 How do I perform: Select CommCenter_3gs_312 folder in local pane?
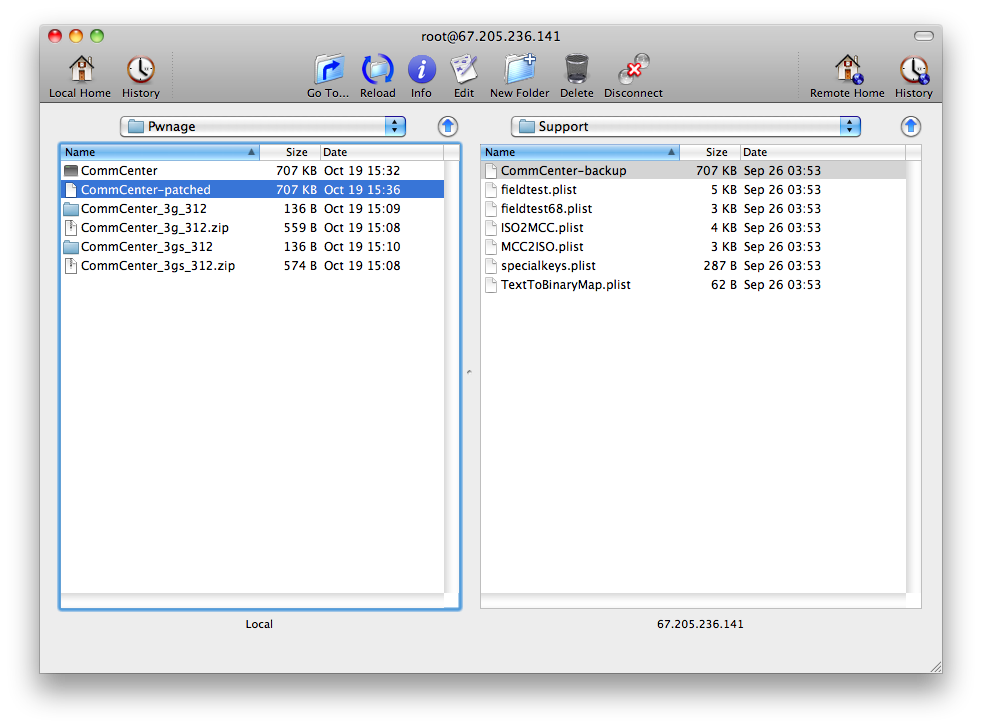click(x=146, y=247)
